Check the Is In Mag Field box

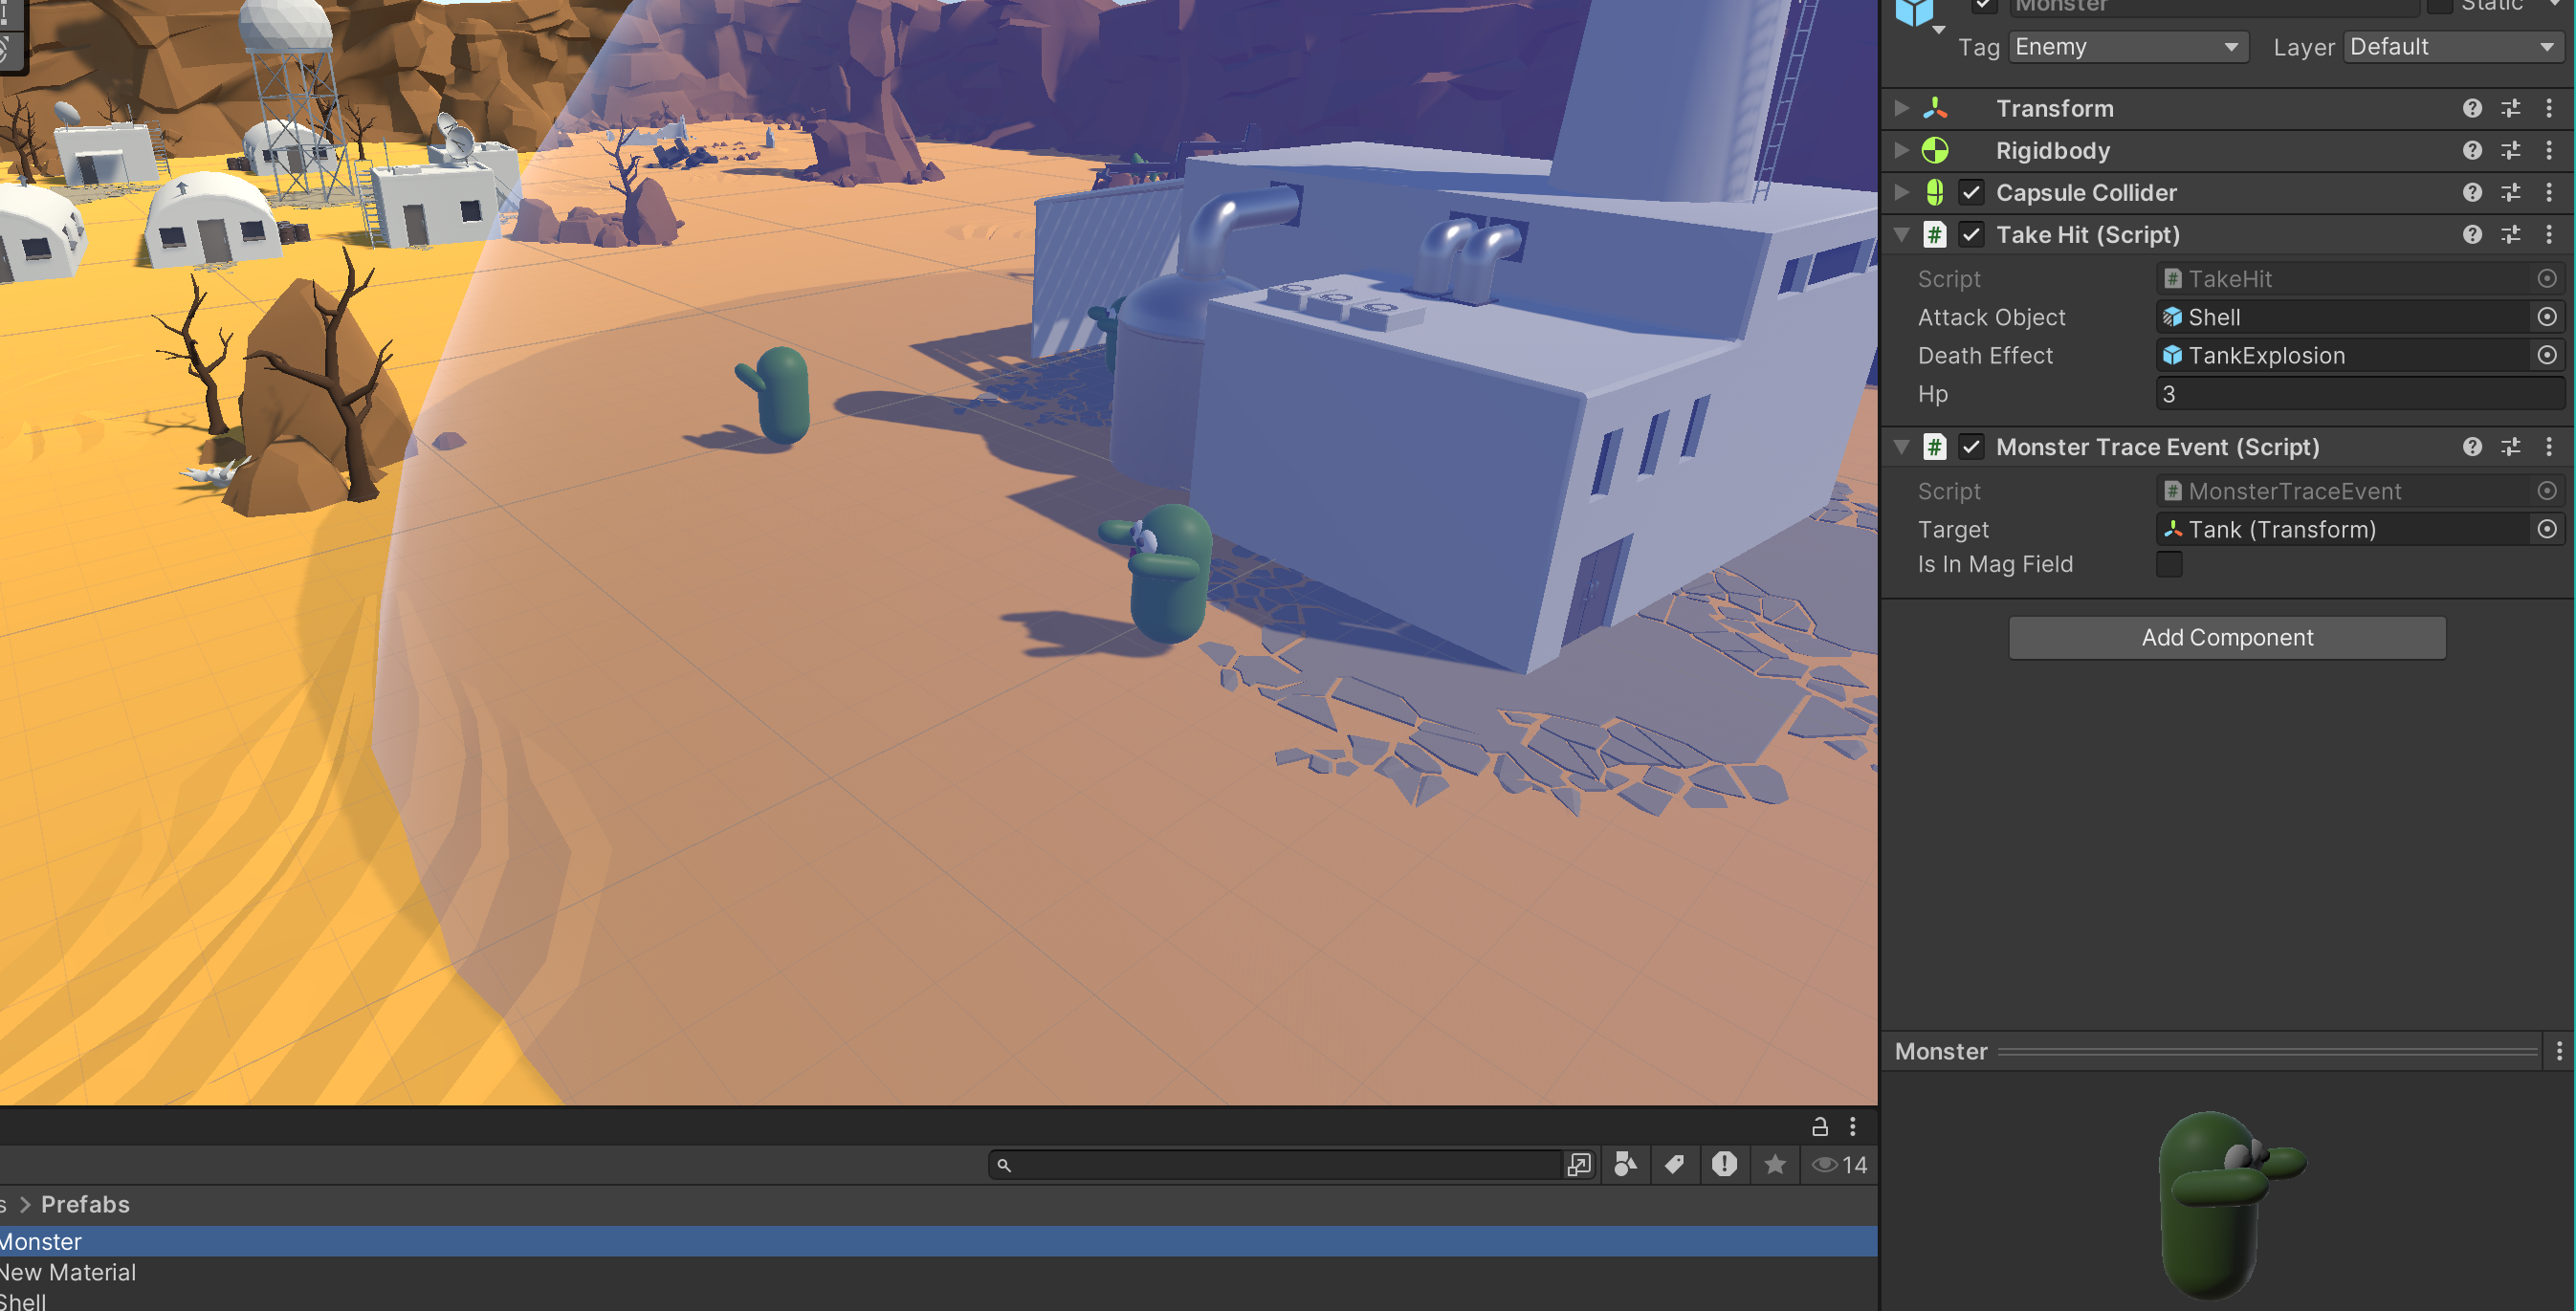(x=2168, y=564)
